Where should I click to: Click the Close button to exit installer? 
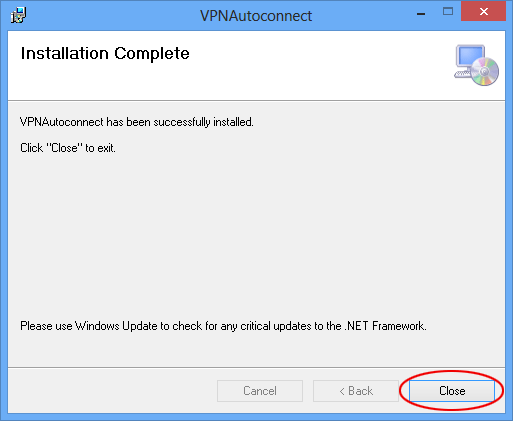452,391
